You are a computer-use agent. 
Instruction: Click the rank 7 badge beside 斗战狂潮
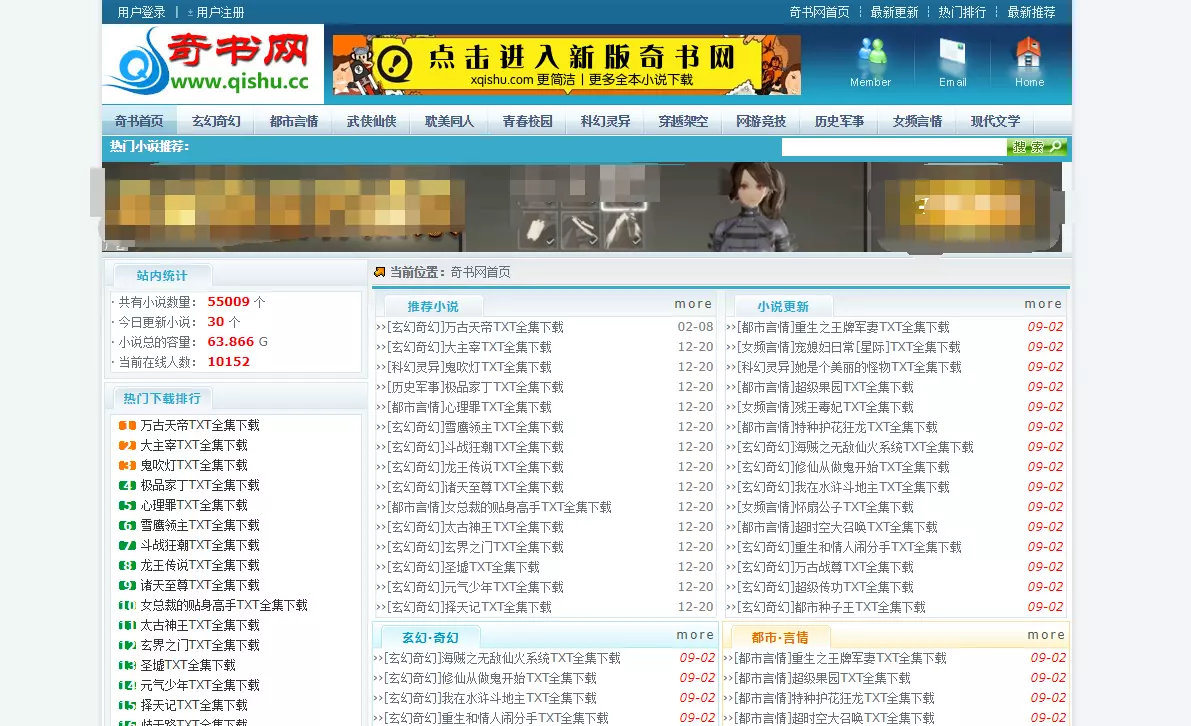coord(127,545)
